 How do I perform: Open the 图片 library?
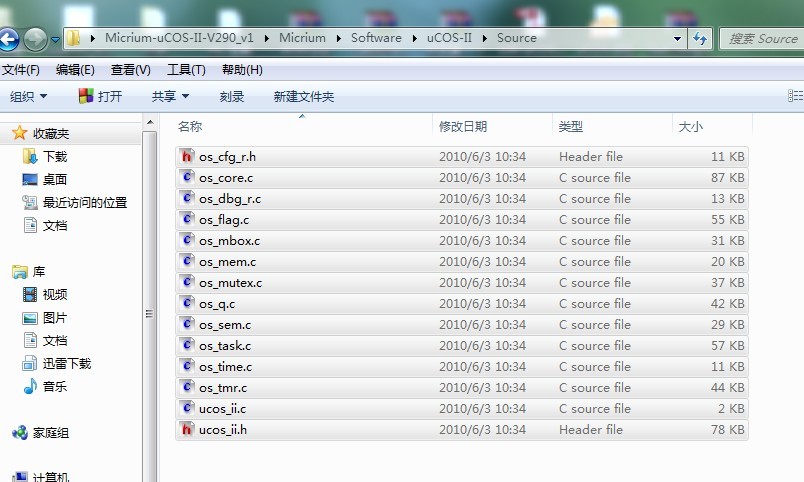click(x=55, y=318)
